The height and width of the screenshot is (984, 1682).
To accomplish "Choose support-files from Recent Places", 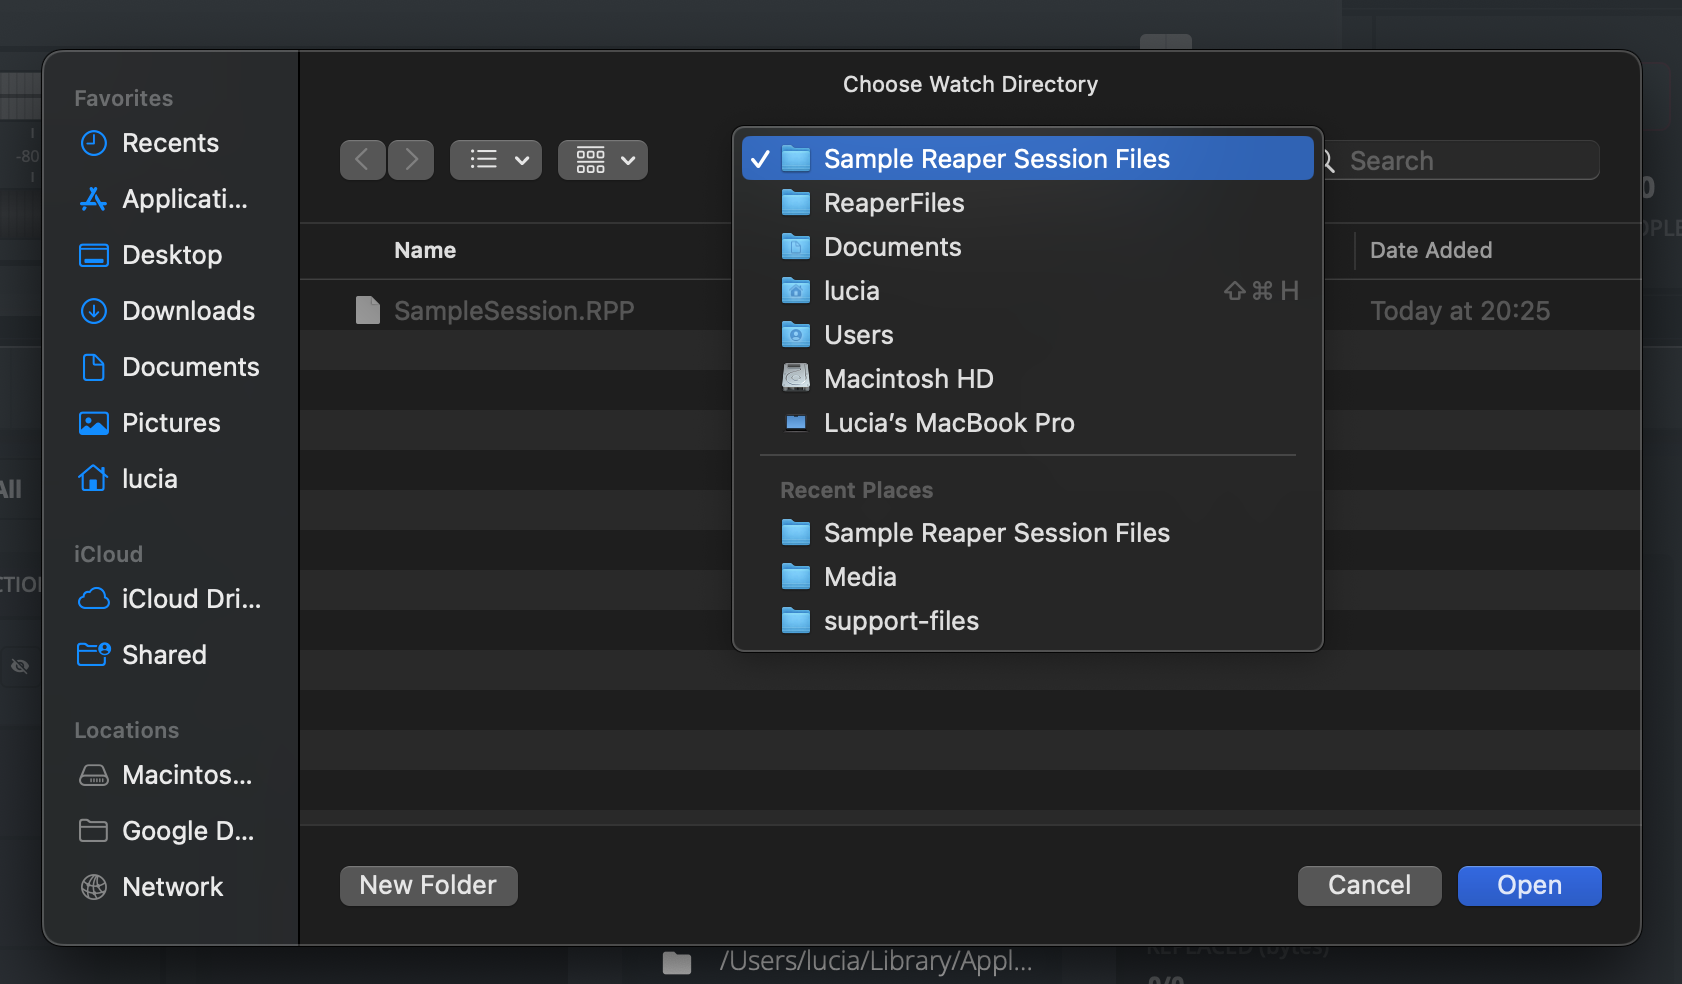I will [x=900, y=621].
